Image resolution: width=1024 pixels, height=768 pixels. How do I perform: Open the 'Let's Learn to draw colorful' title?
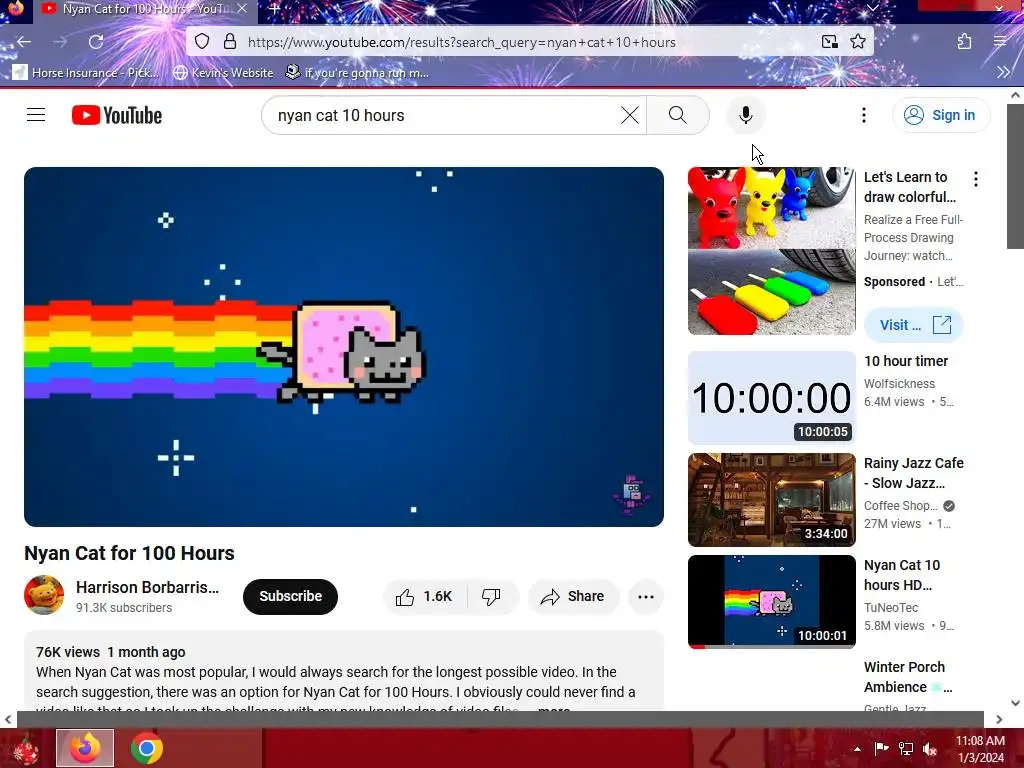click(x=910, y=187)
